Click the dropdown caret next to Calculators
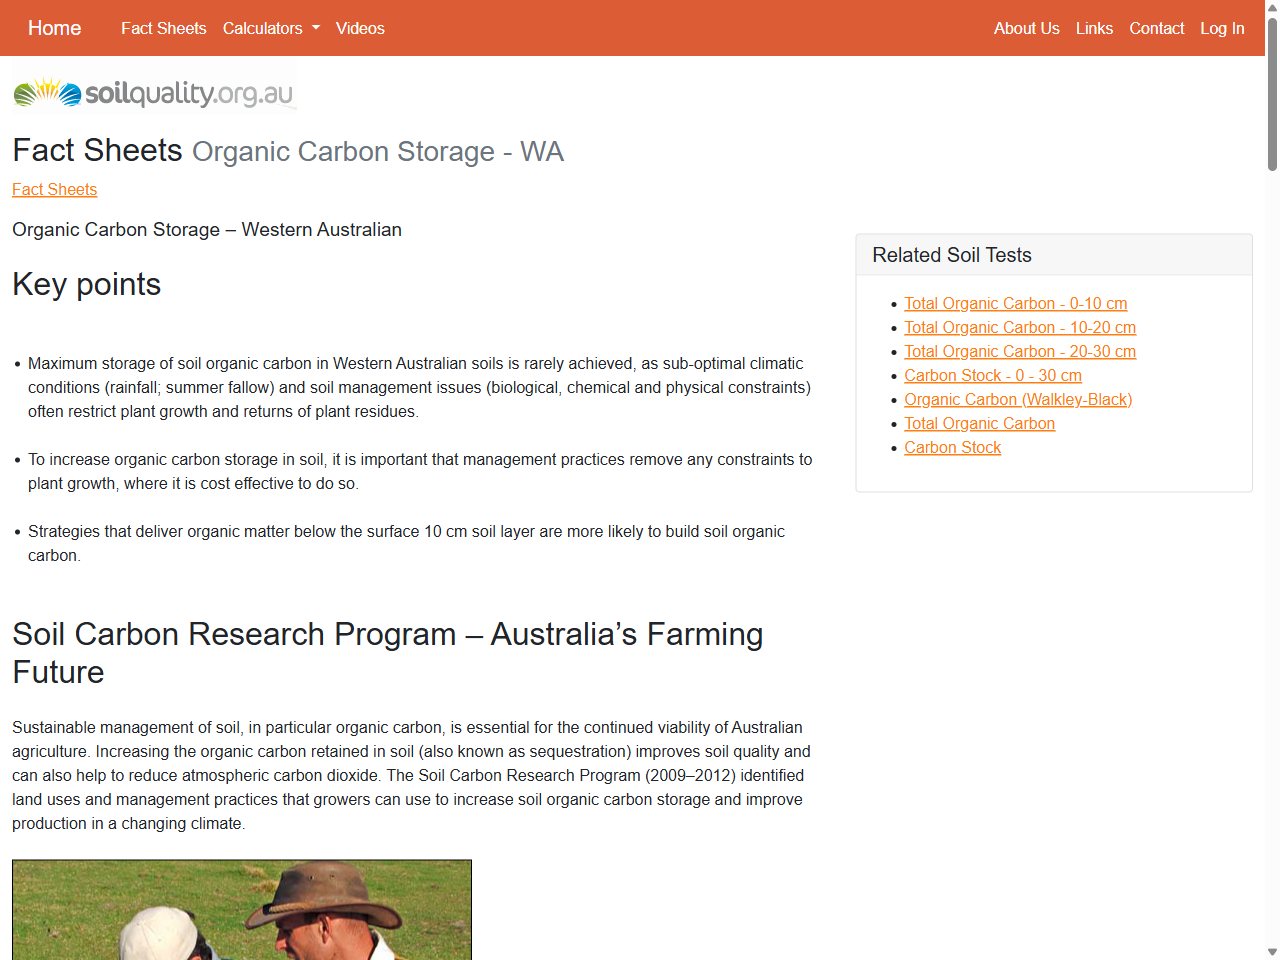 tap(314, 28)
